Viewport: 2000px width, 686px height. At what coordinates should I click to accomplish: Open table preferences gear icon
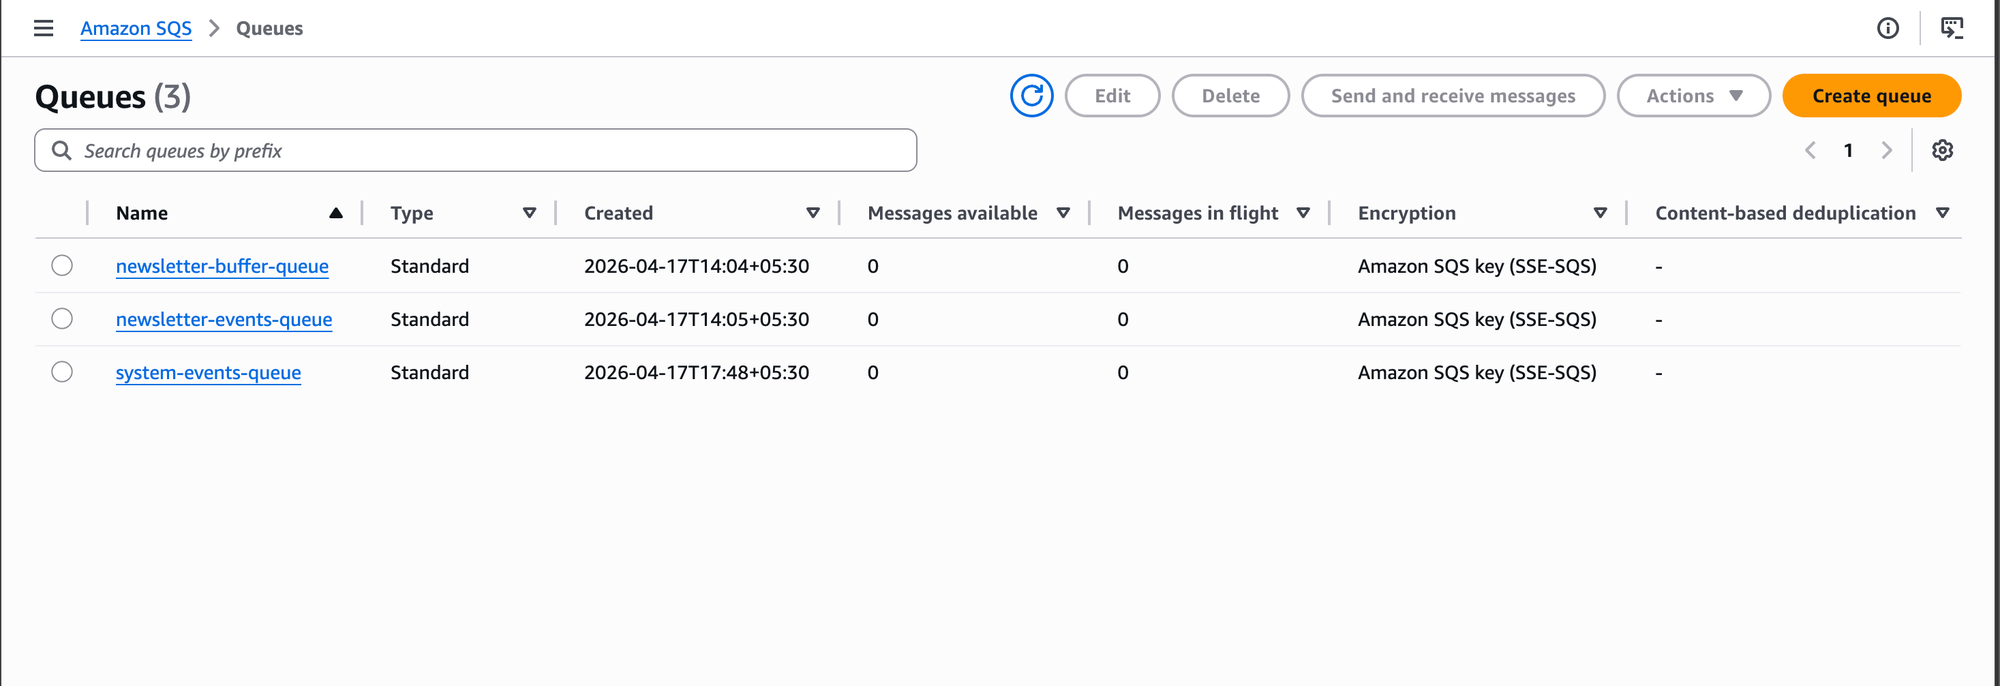tap(1942, 150)
